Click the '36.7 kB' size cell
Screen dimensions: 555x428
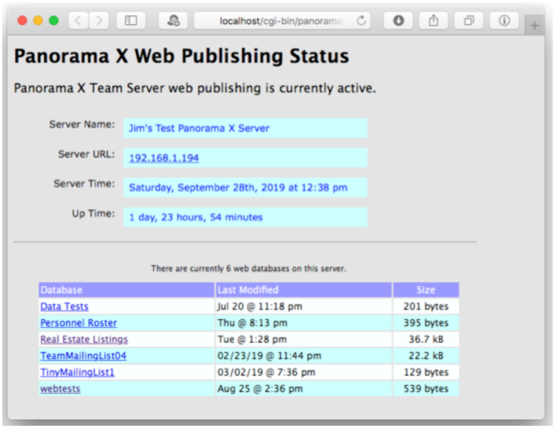pyautogui.click(x=426, y=339)
